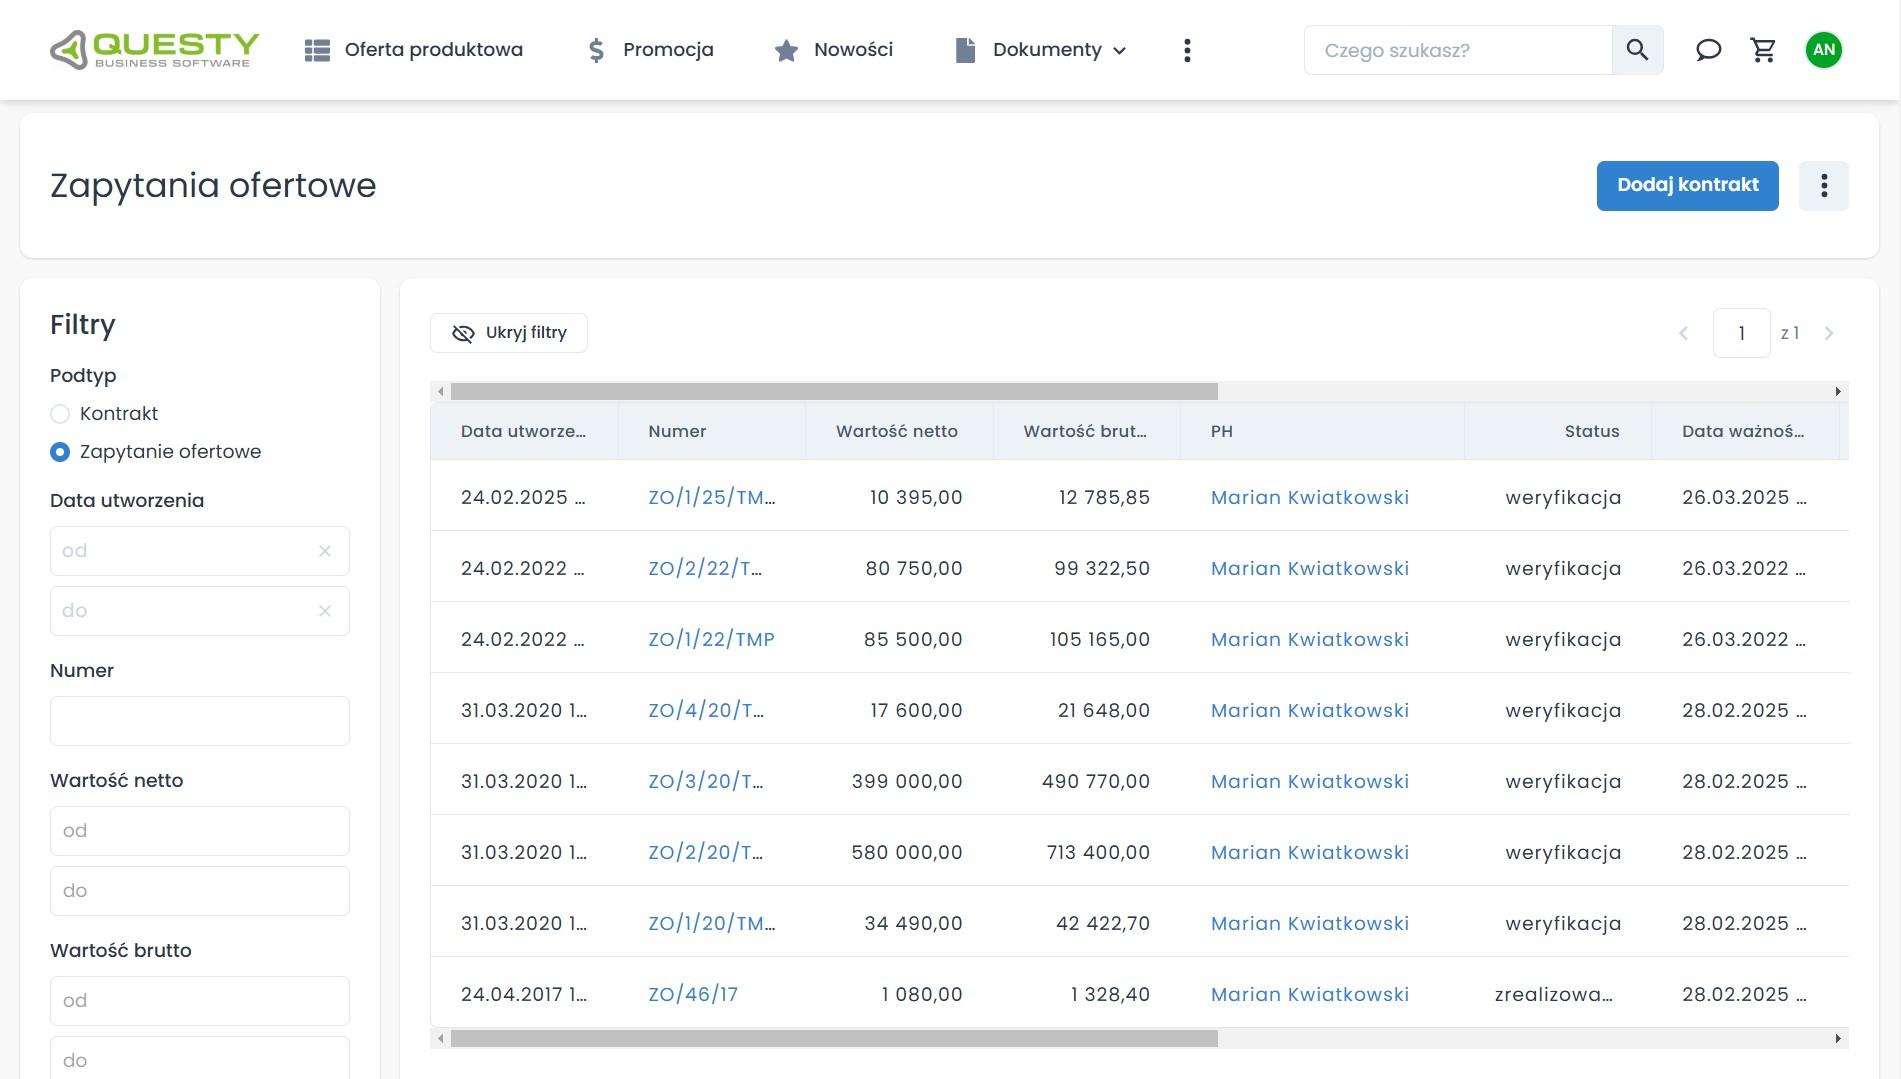Sort by Data ważnoś… column header
This screenshot has height=1079, width=1901.
pyautogui.click(x=1743, y=431)
